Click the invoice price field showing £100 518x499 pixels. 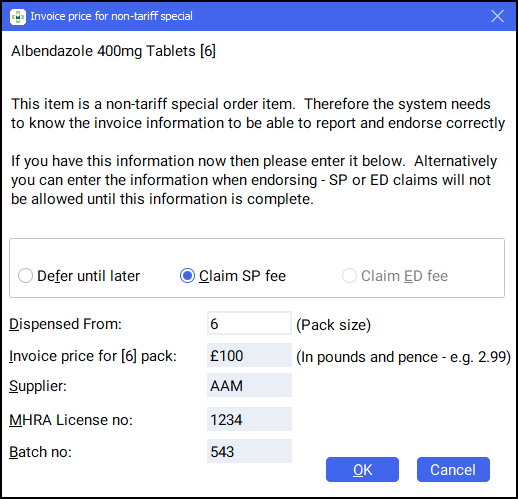click(249, 355)
